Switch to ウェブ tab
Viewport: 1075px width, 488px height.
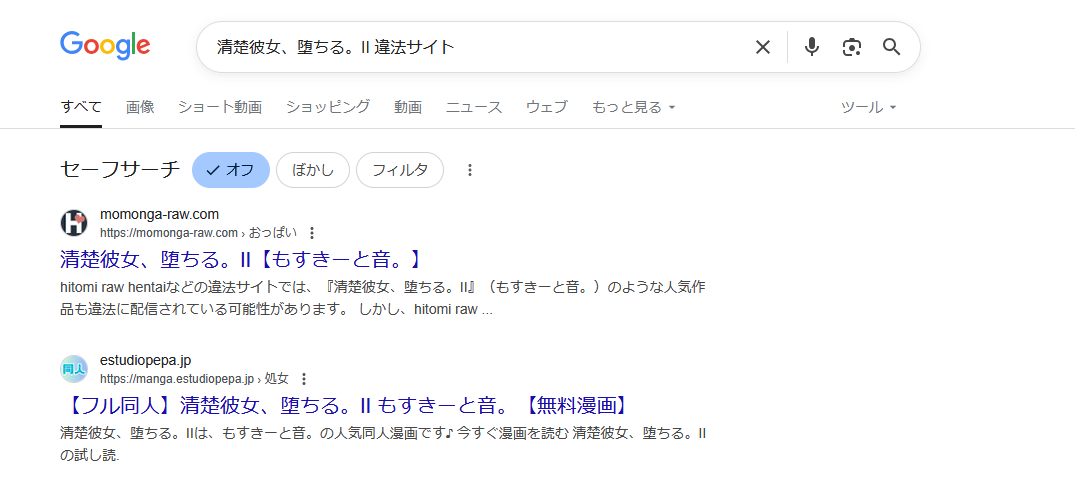point(547,107)
